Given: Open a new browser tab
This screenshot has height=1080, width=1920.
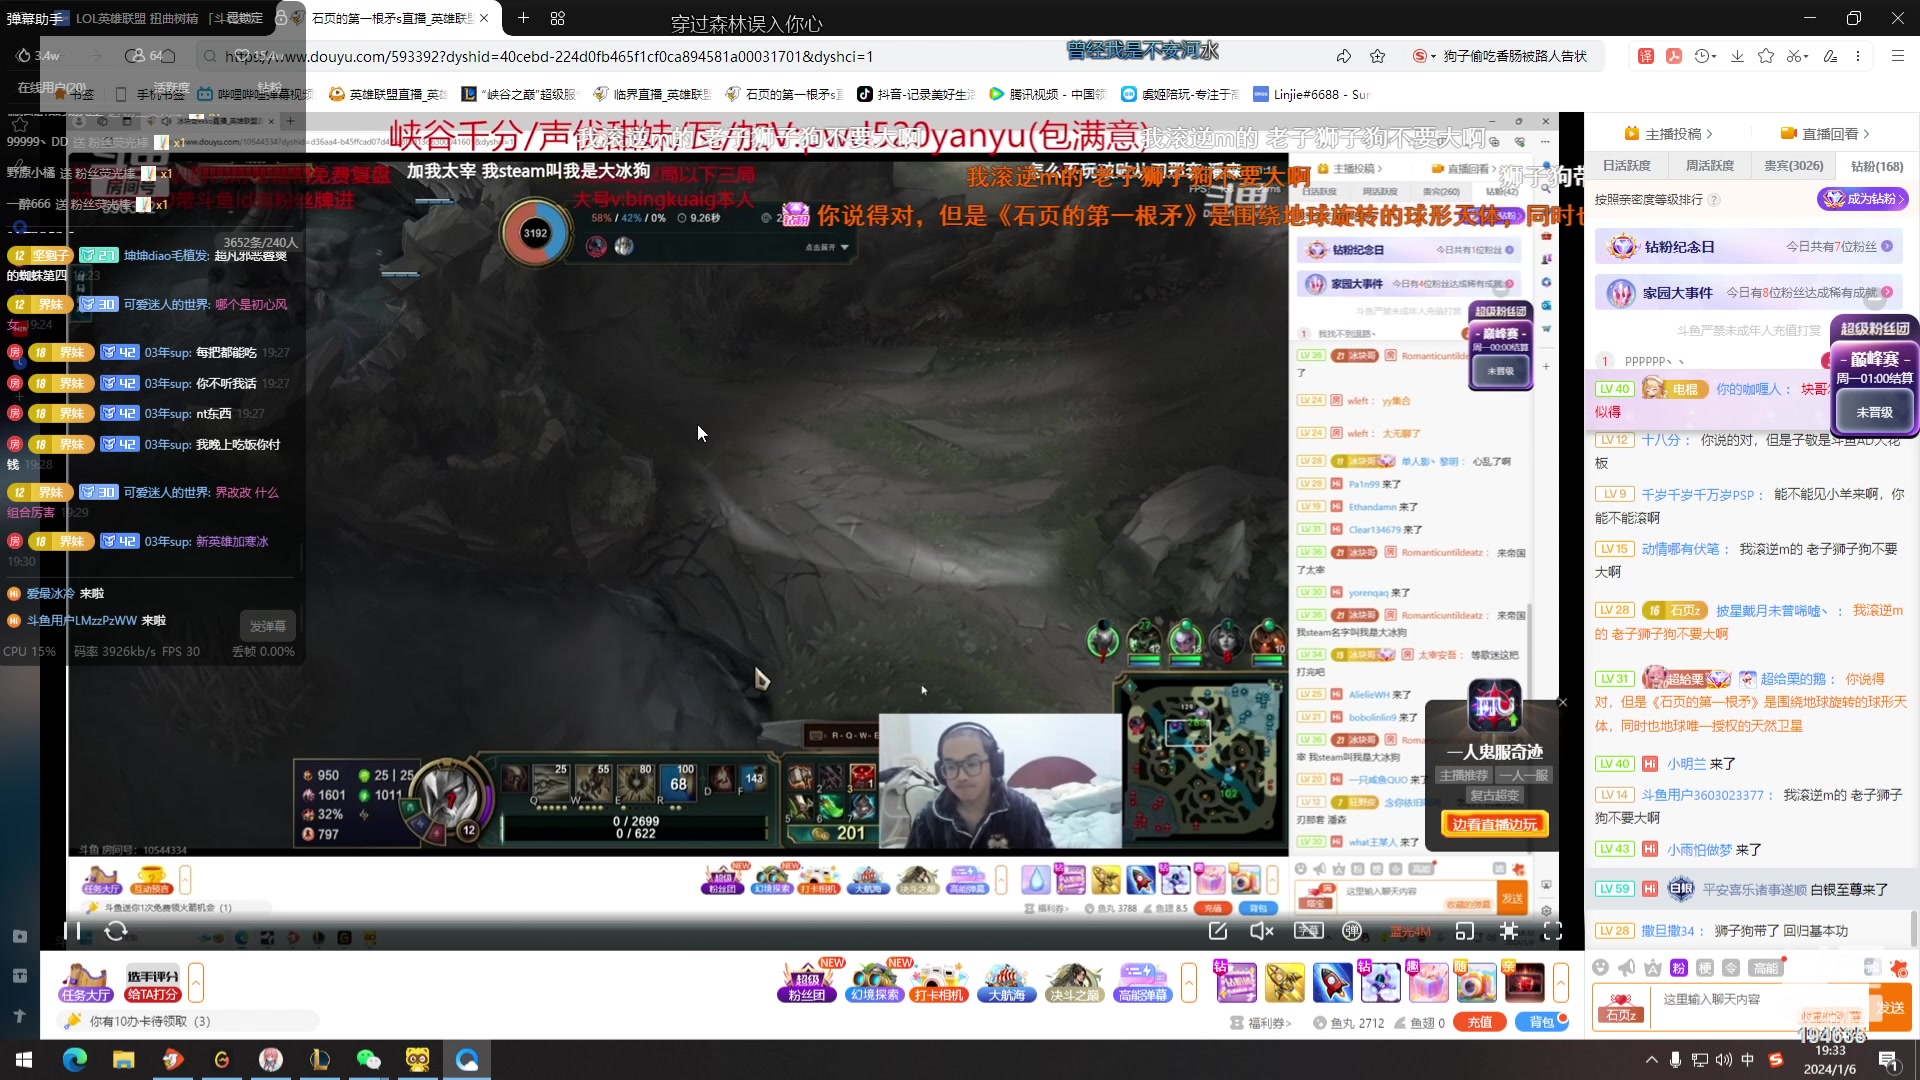Looking at the screenshot, I should 523,18.
